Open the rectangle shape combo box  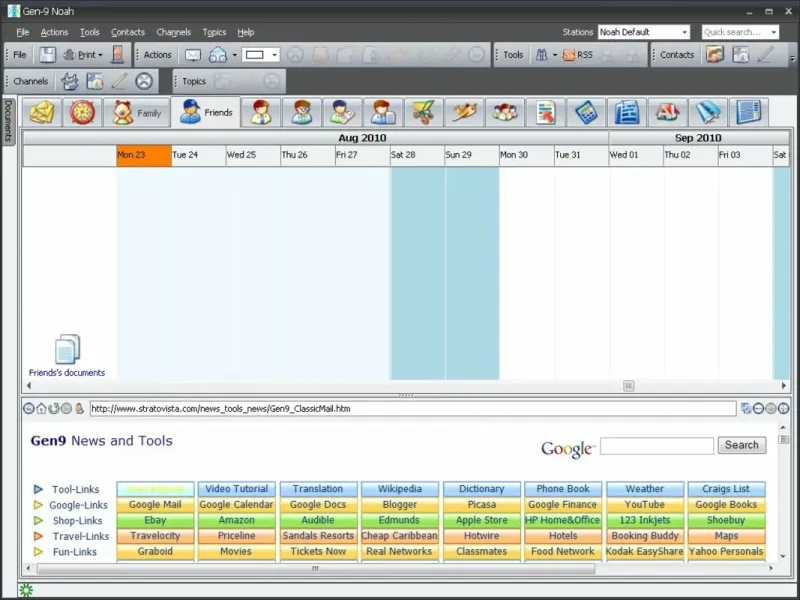(x=261, y=55)
